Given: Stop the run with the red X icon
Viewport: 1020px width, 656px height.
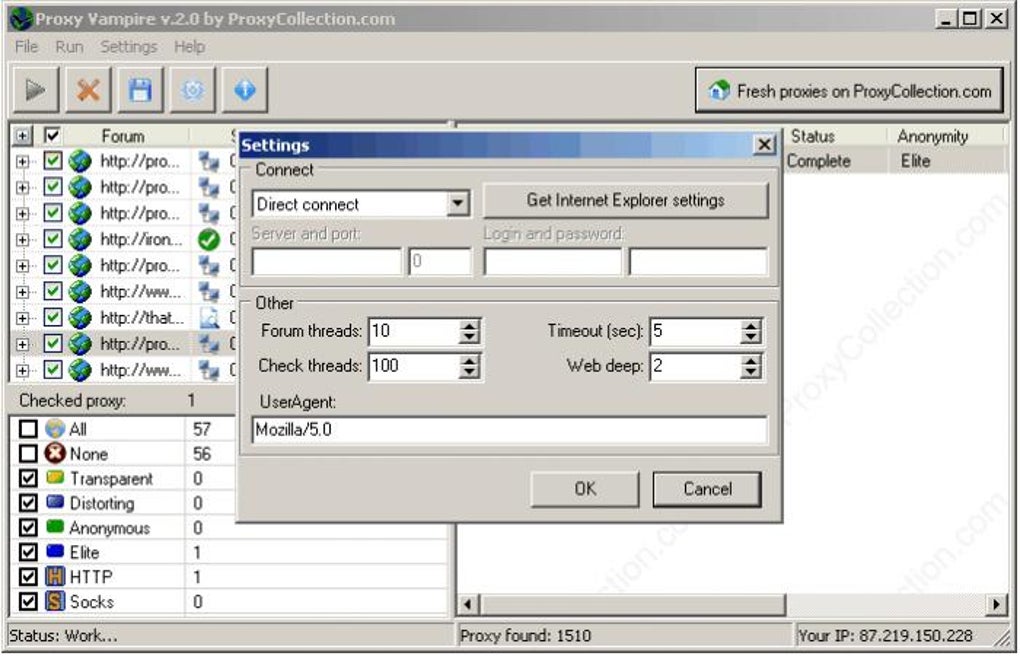Looking at the screenshot, I should 88,90.
